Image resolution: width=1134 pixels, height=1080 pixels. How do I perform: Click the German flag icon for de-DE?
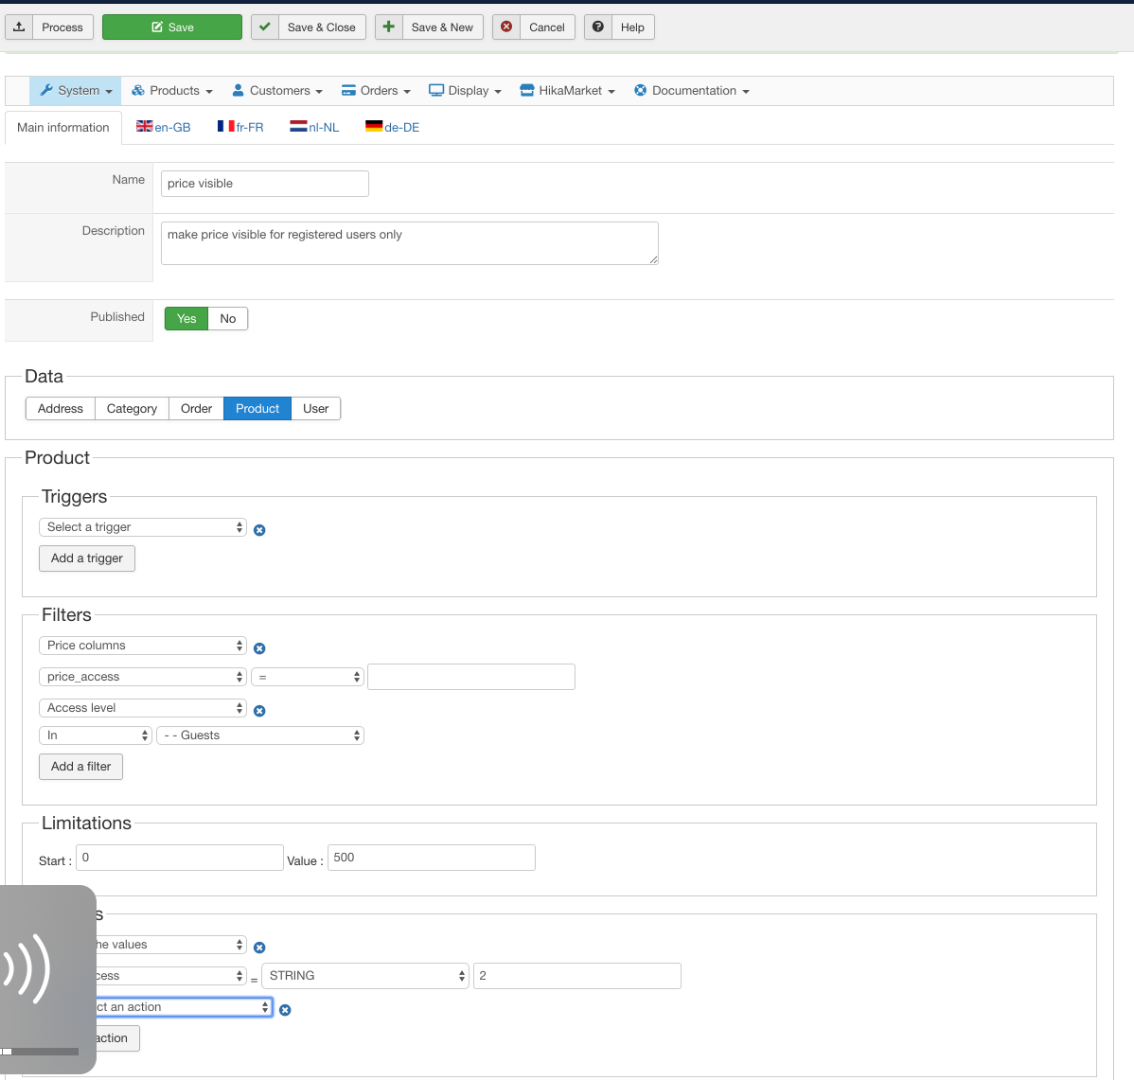[374, 126]
